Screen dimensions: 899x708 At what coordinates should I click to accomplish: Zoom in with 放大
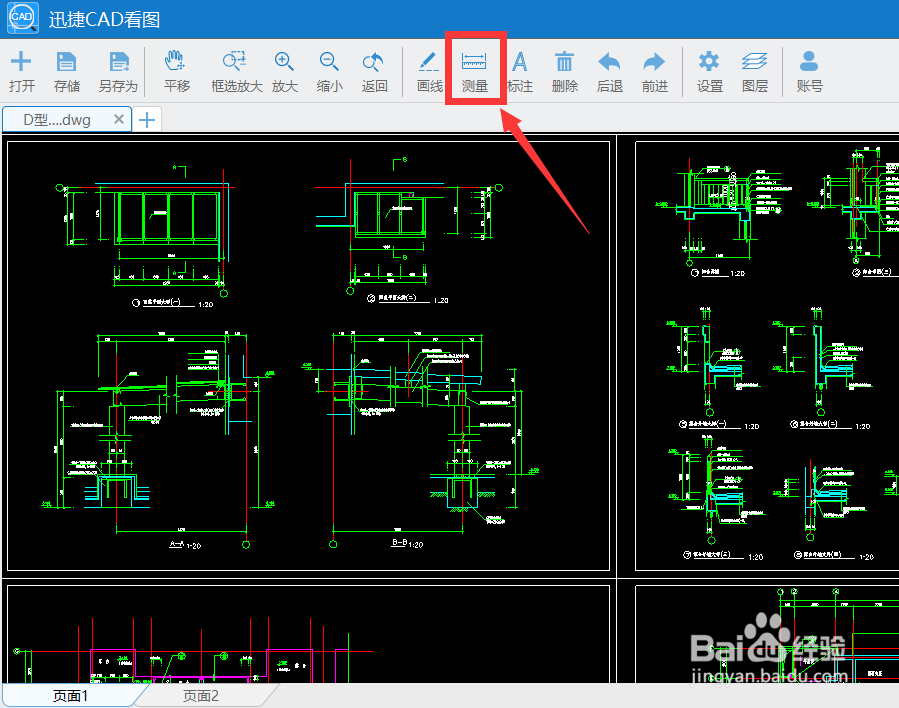coord(284,72)
